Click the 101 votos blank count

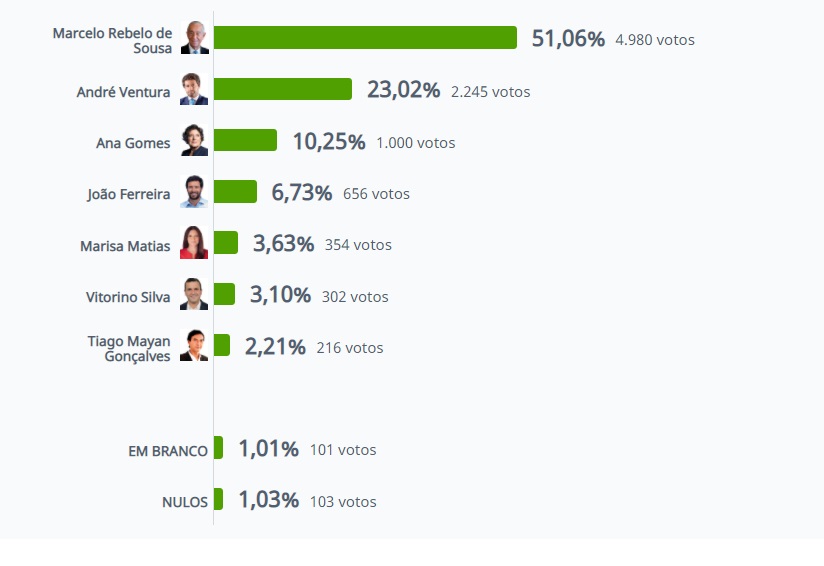click(343, 450)
